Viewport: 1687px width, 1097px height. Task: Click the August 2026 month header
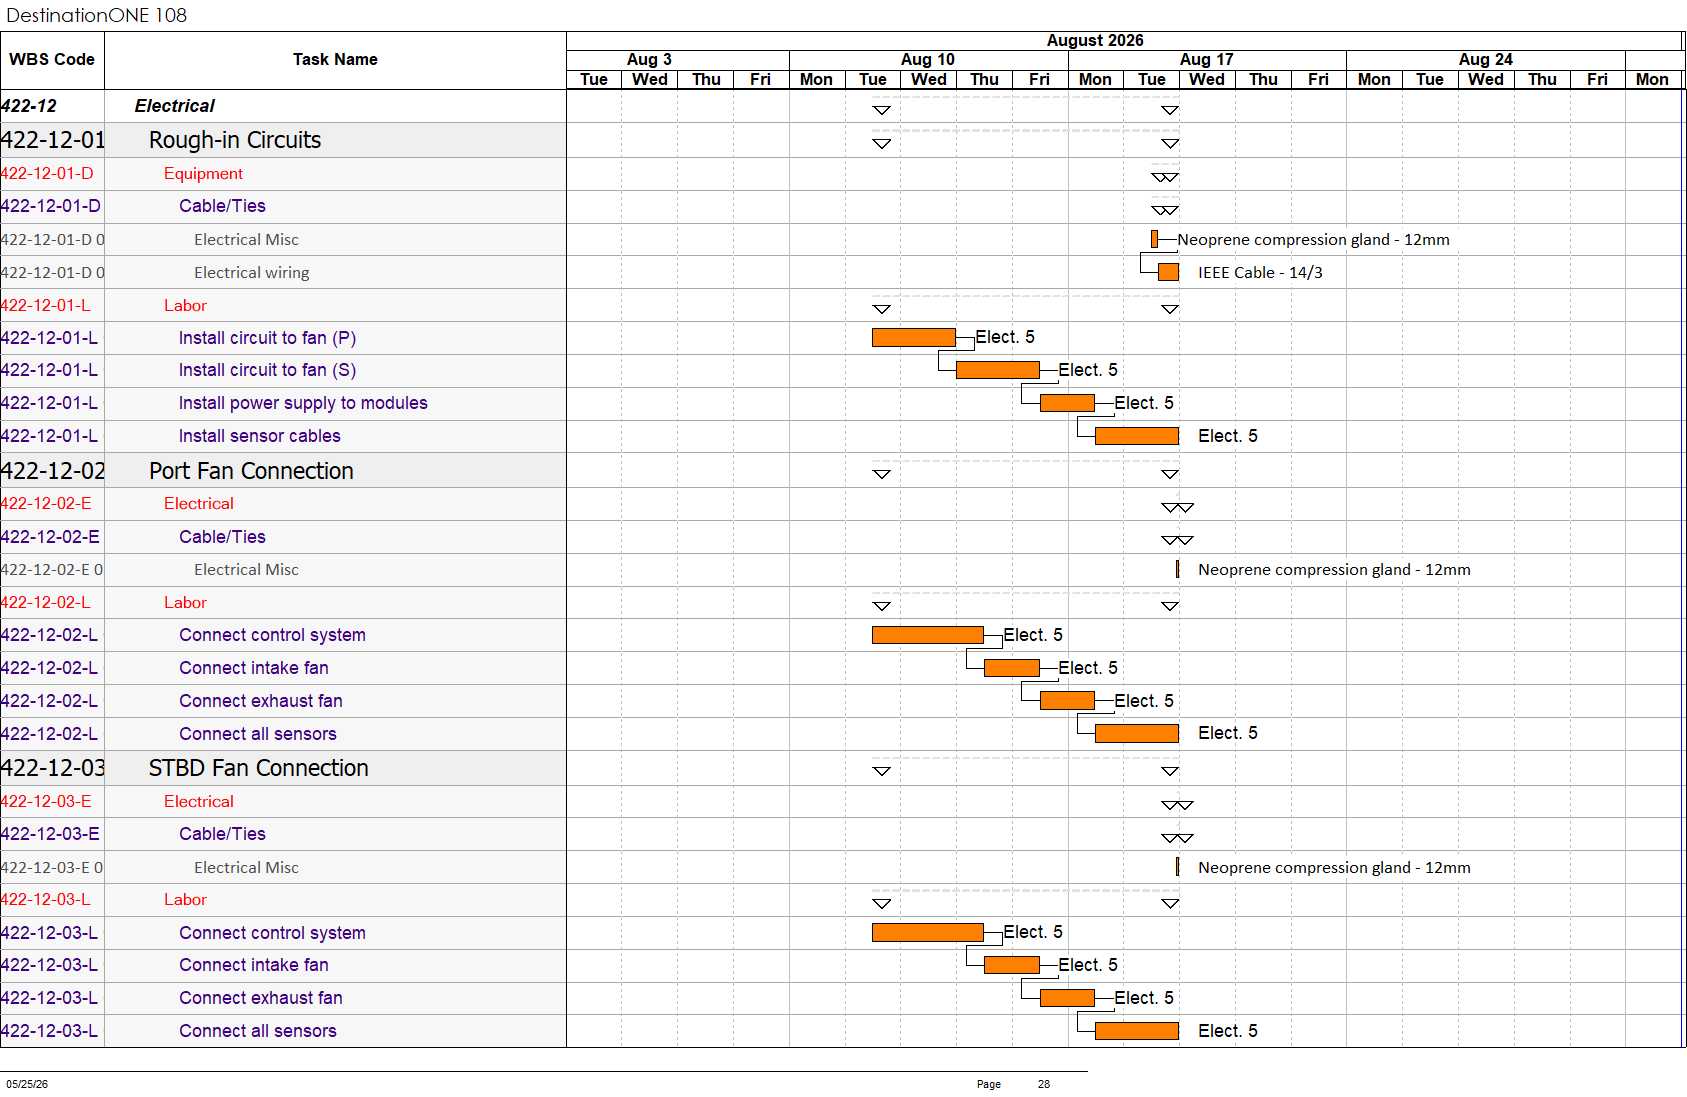[1095, 41]
